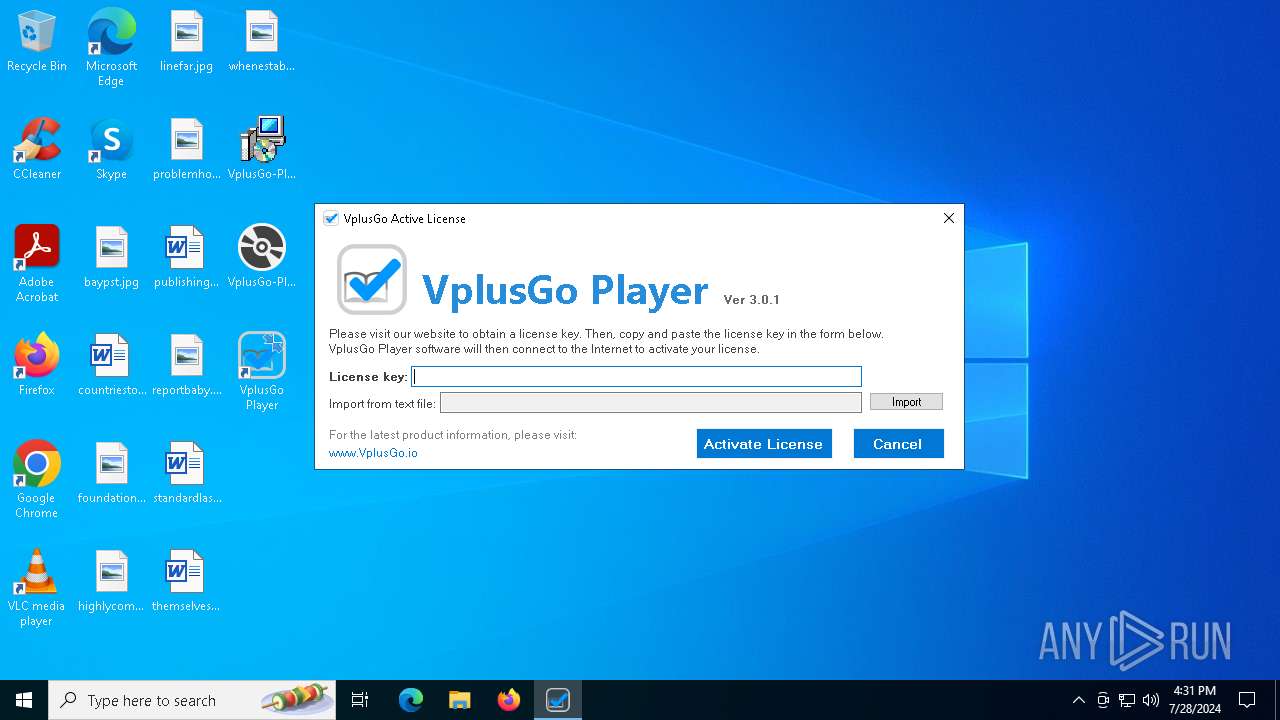Select the VplusGo-Pl... installer icon with computer graphic
The image size is (1280, 720).
261,150
